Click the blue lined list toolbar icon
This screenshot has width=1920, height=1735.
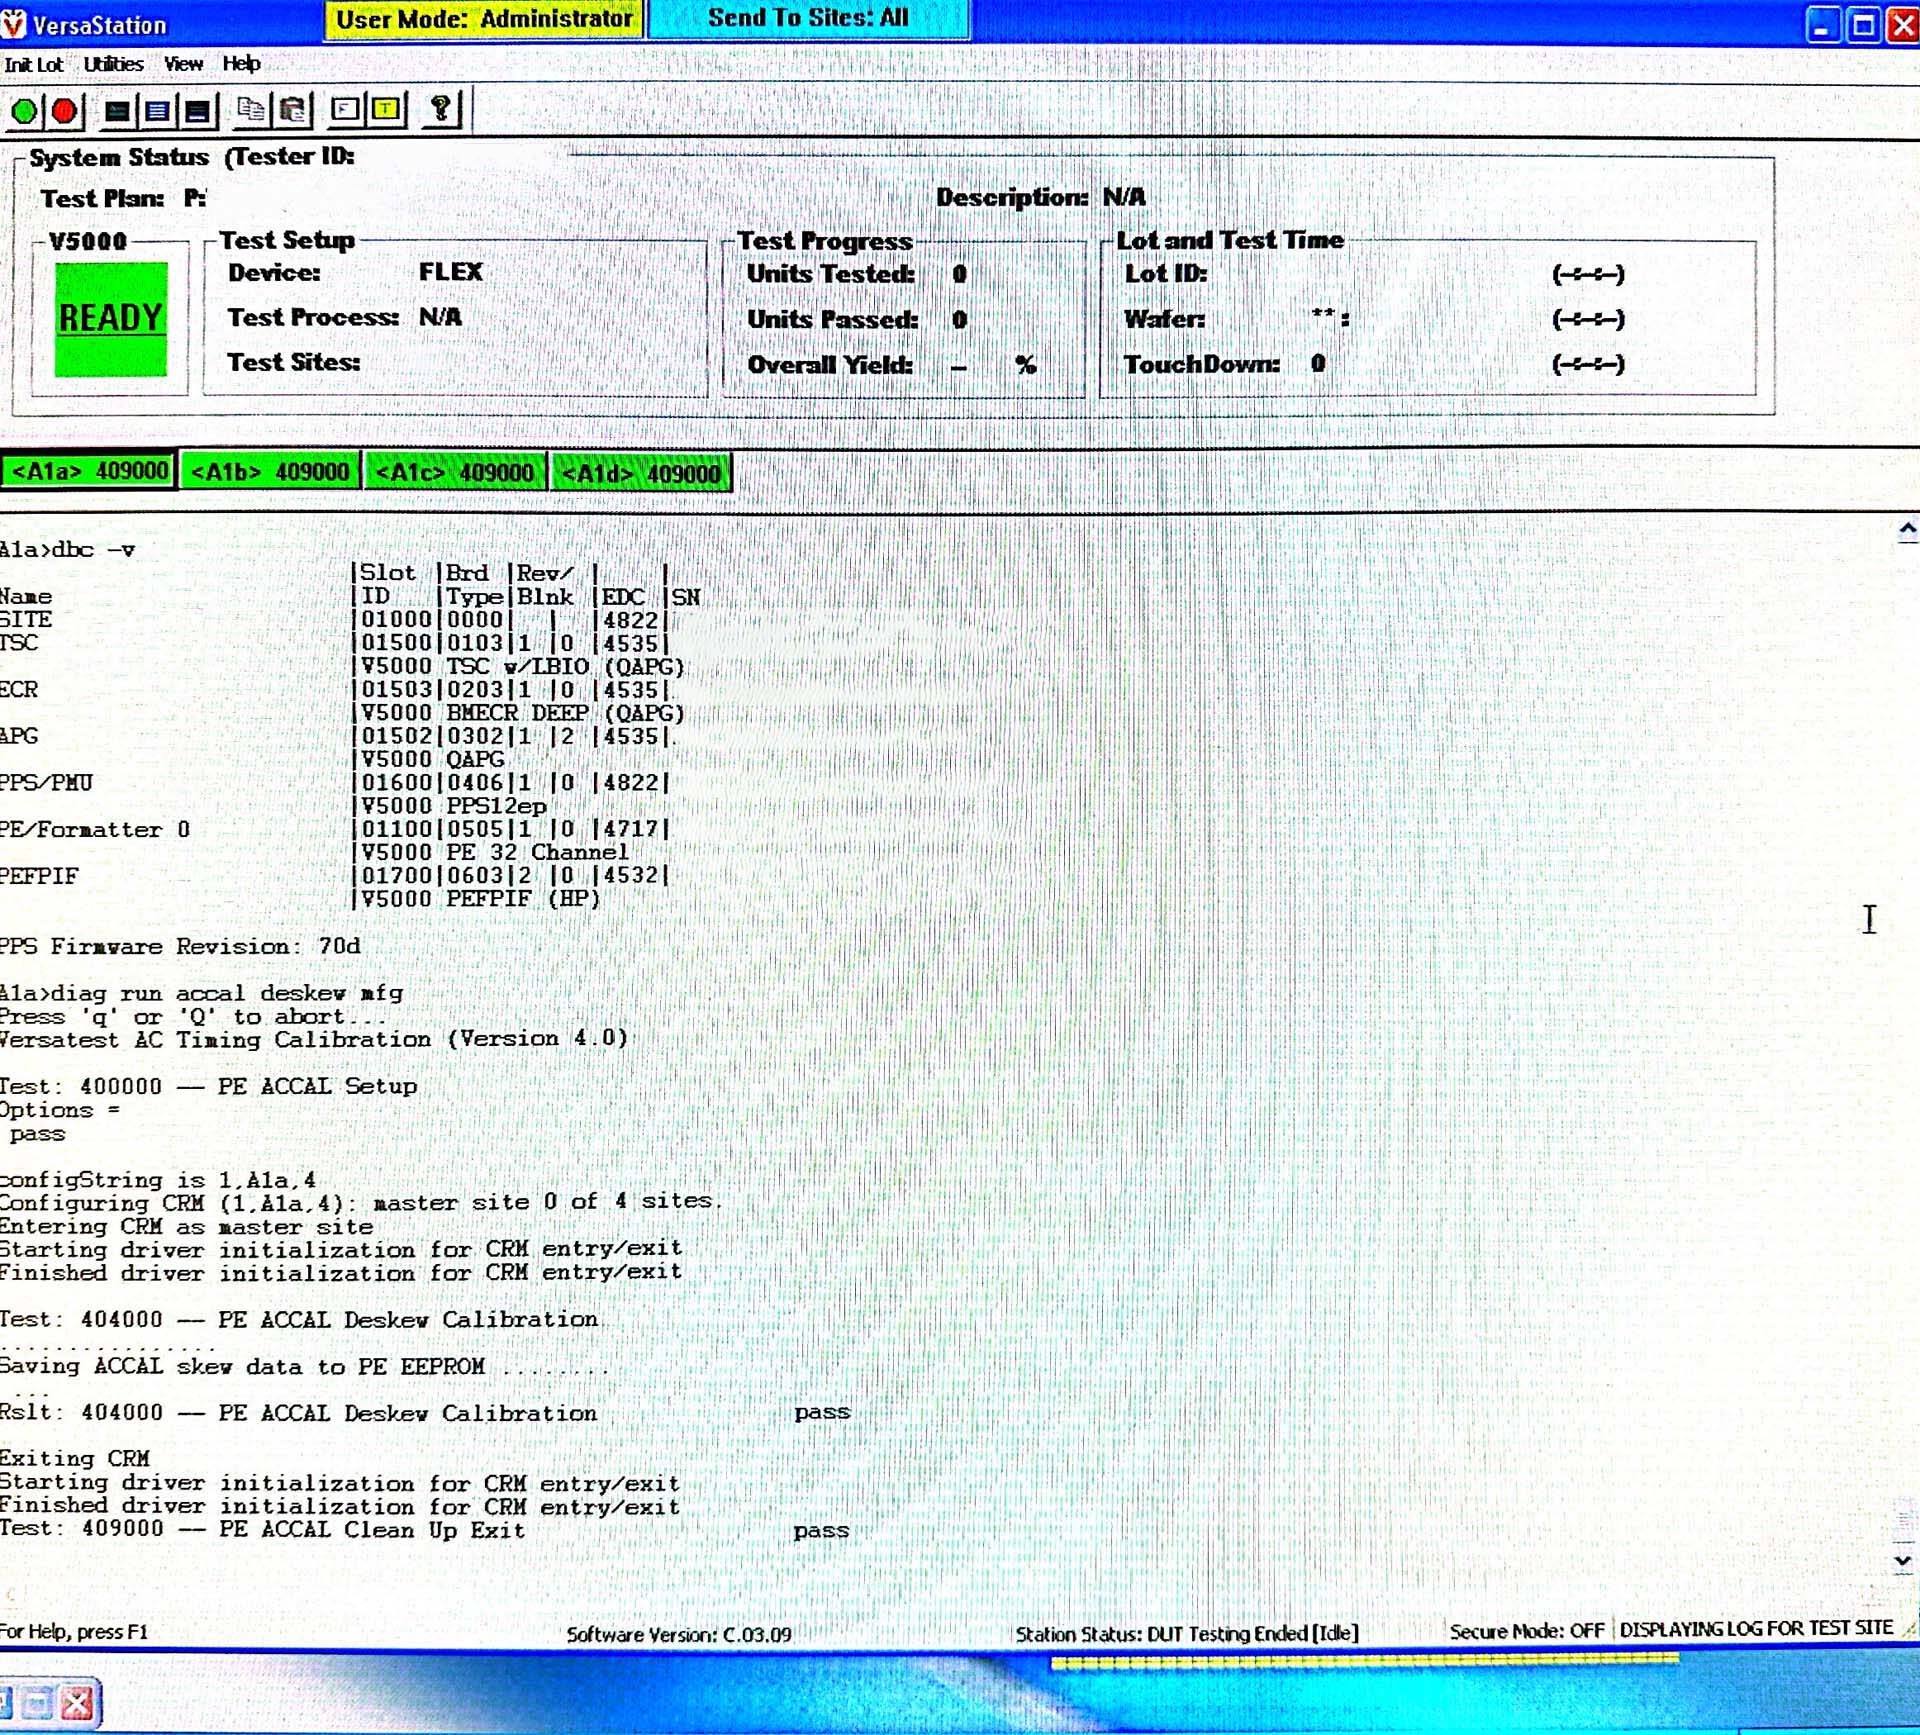pyautogui.click(x=157, y=111)
